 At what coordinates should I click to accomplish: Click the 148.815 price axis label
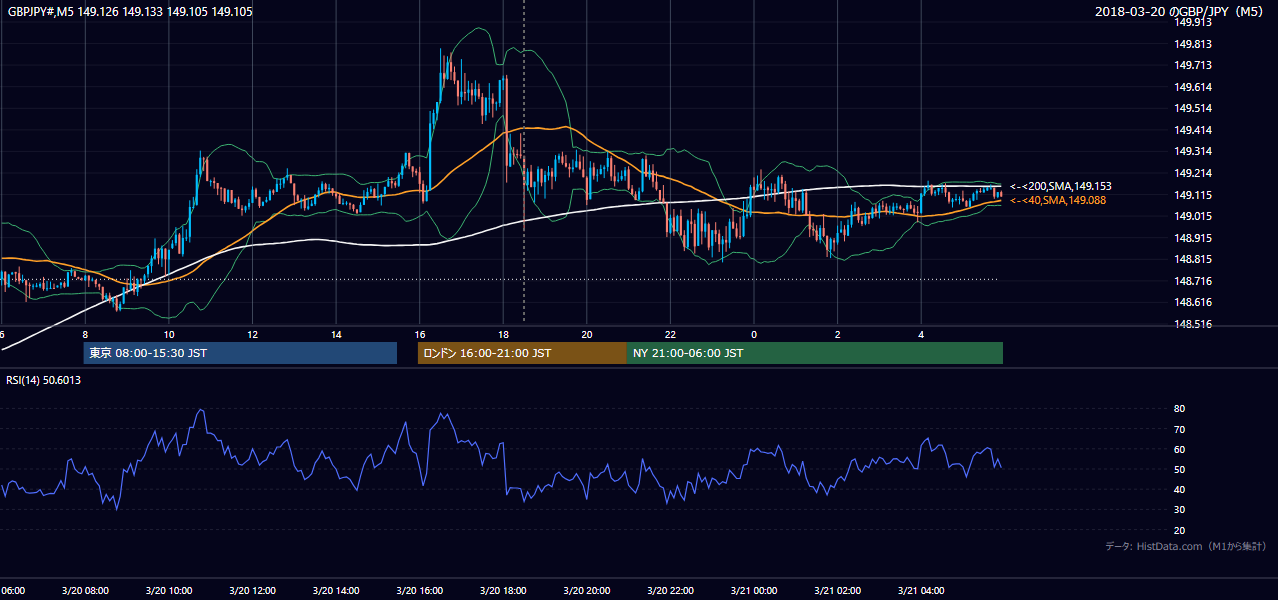pos(1193,259)
